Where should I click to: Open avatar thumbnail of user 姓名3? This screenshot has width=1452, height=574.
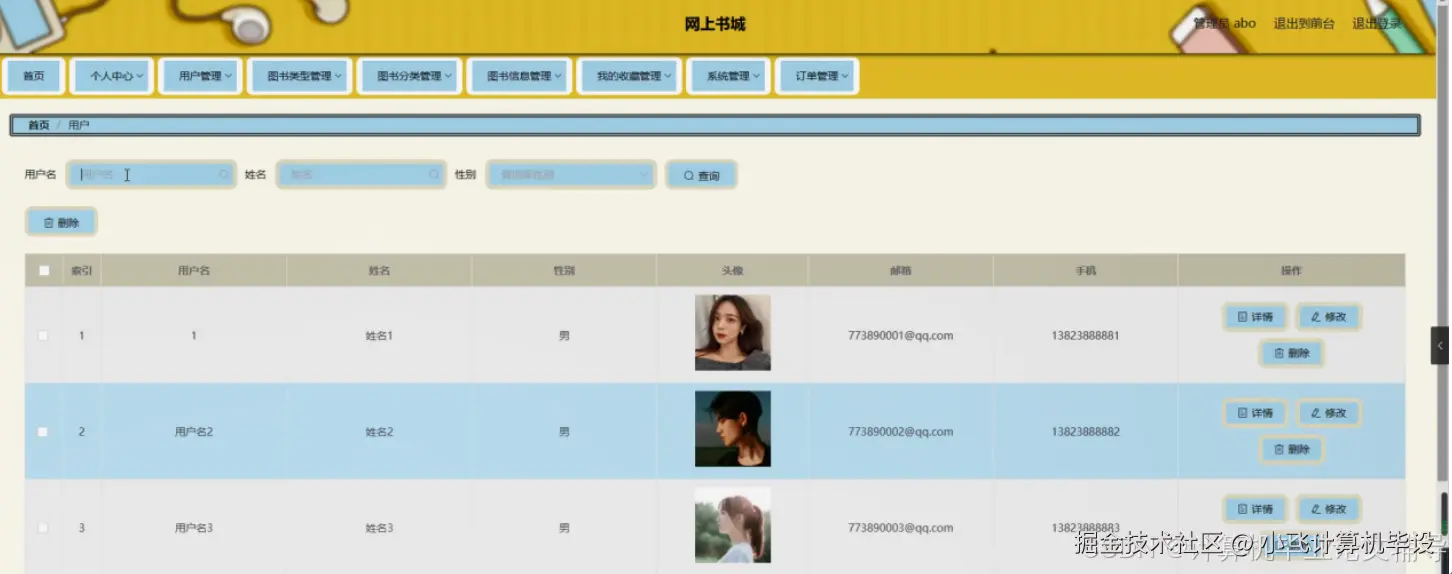click(733, 525)
